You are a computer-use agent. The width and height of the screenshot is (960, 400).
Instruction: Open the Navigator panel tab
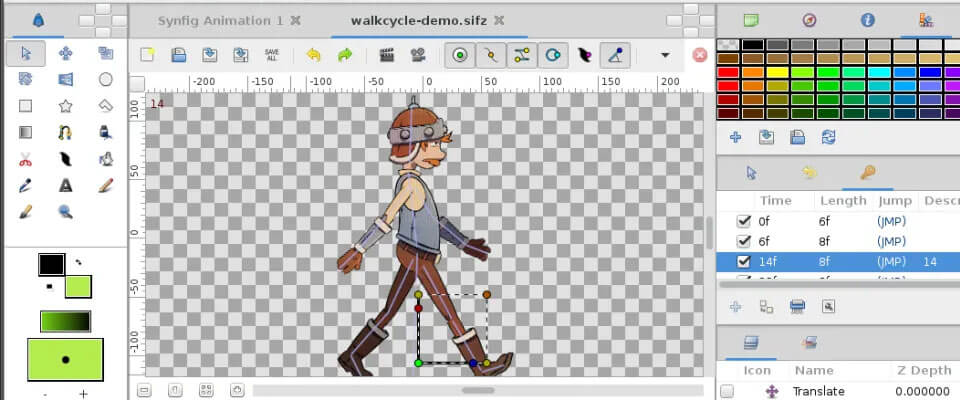pos(809,20)
